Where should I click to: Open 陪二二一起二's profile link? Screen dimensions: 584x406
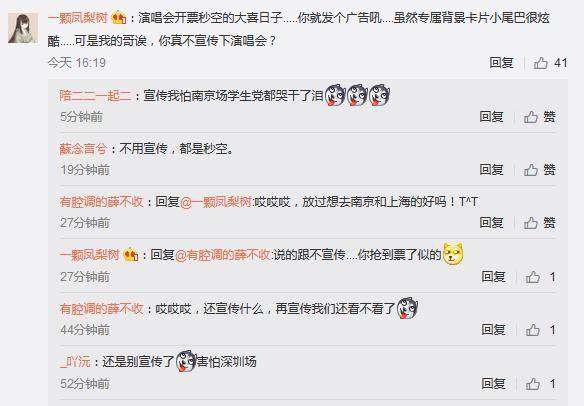pyautogui.click(x=95, y=96)
